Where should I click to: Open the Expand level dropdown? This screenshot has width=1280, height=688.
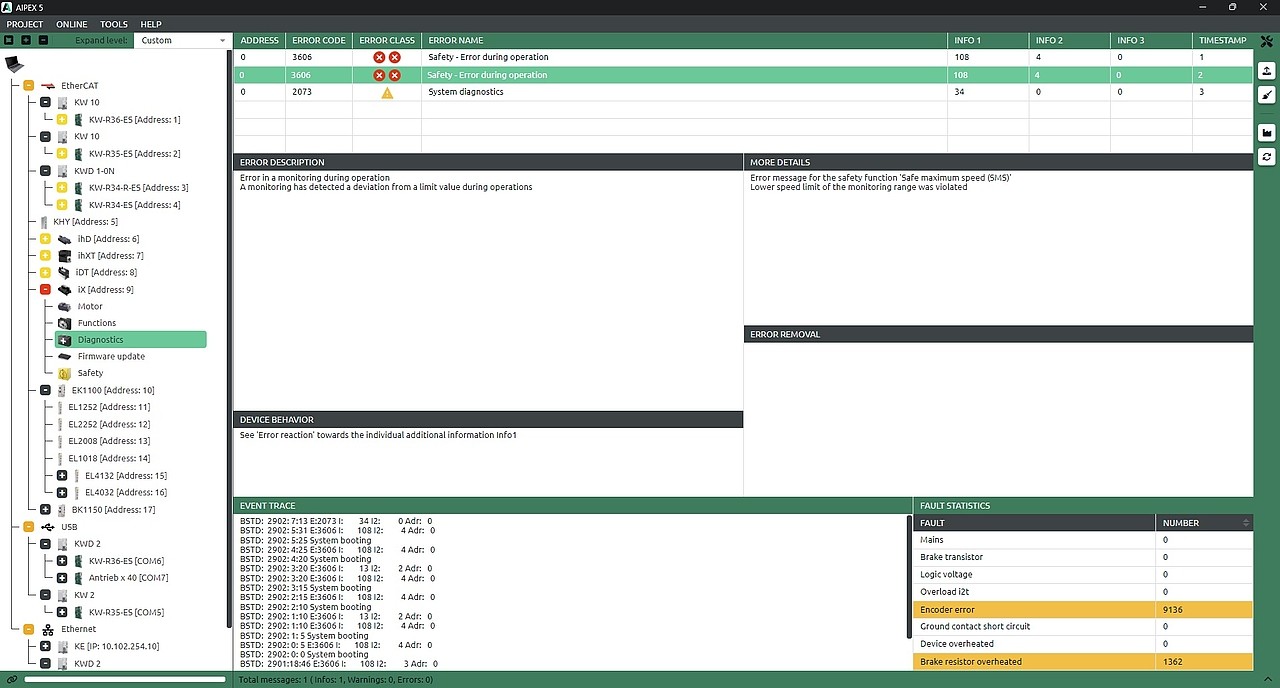coord(183,40)
